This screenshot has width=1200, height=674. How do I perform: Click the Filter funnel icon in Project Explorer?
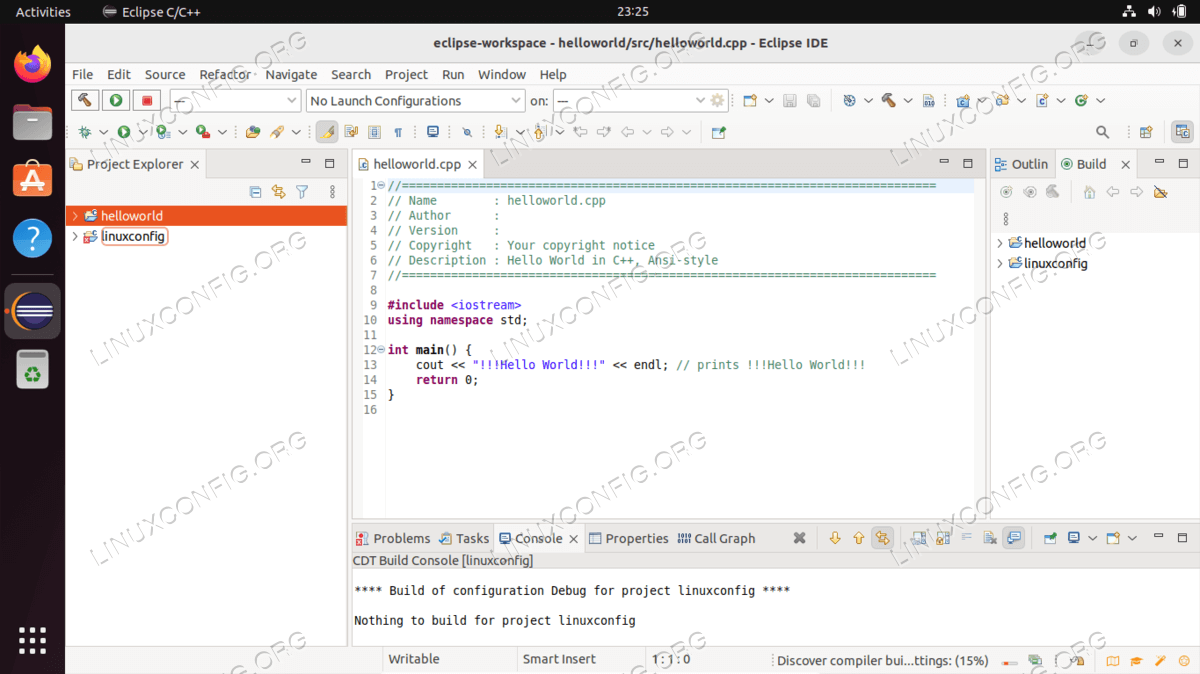[302, 192]
